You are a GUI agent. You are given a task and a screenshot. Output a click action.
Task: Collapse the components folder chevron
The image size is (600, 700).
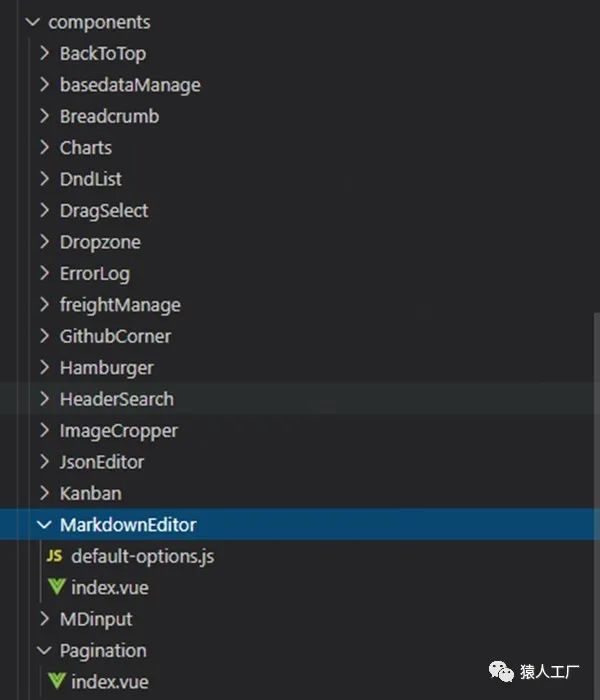pos(33,21)
